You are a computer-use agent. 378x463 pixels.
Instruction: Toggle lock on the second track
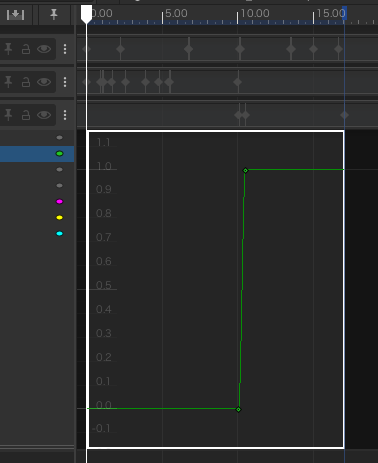(26, 82)
